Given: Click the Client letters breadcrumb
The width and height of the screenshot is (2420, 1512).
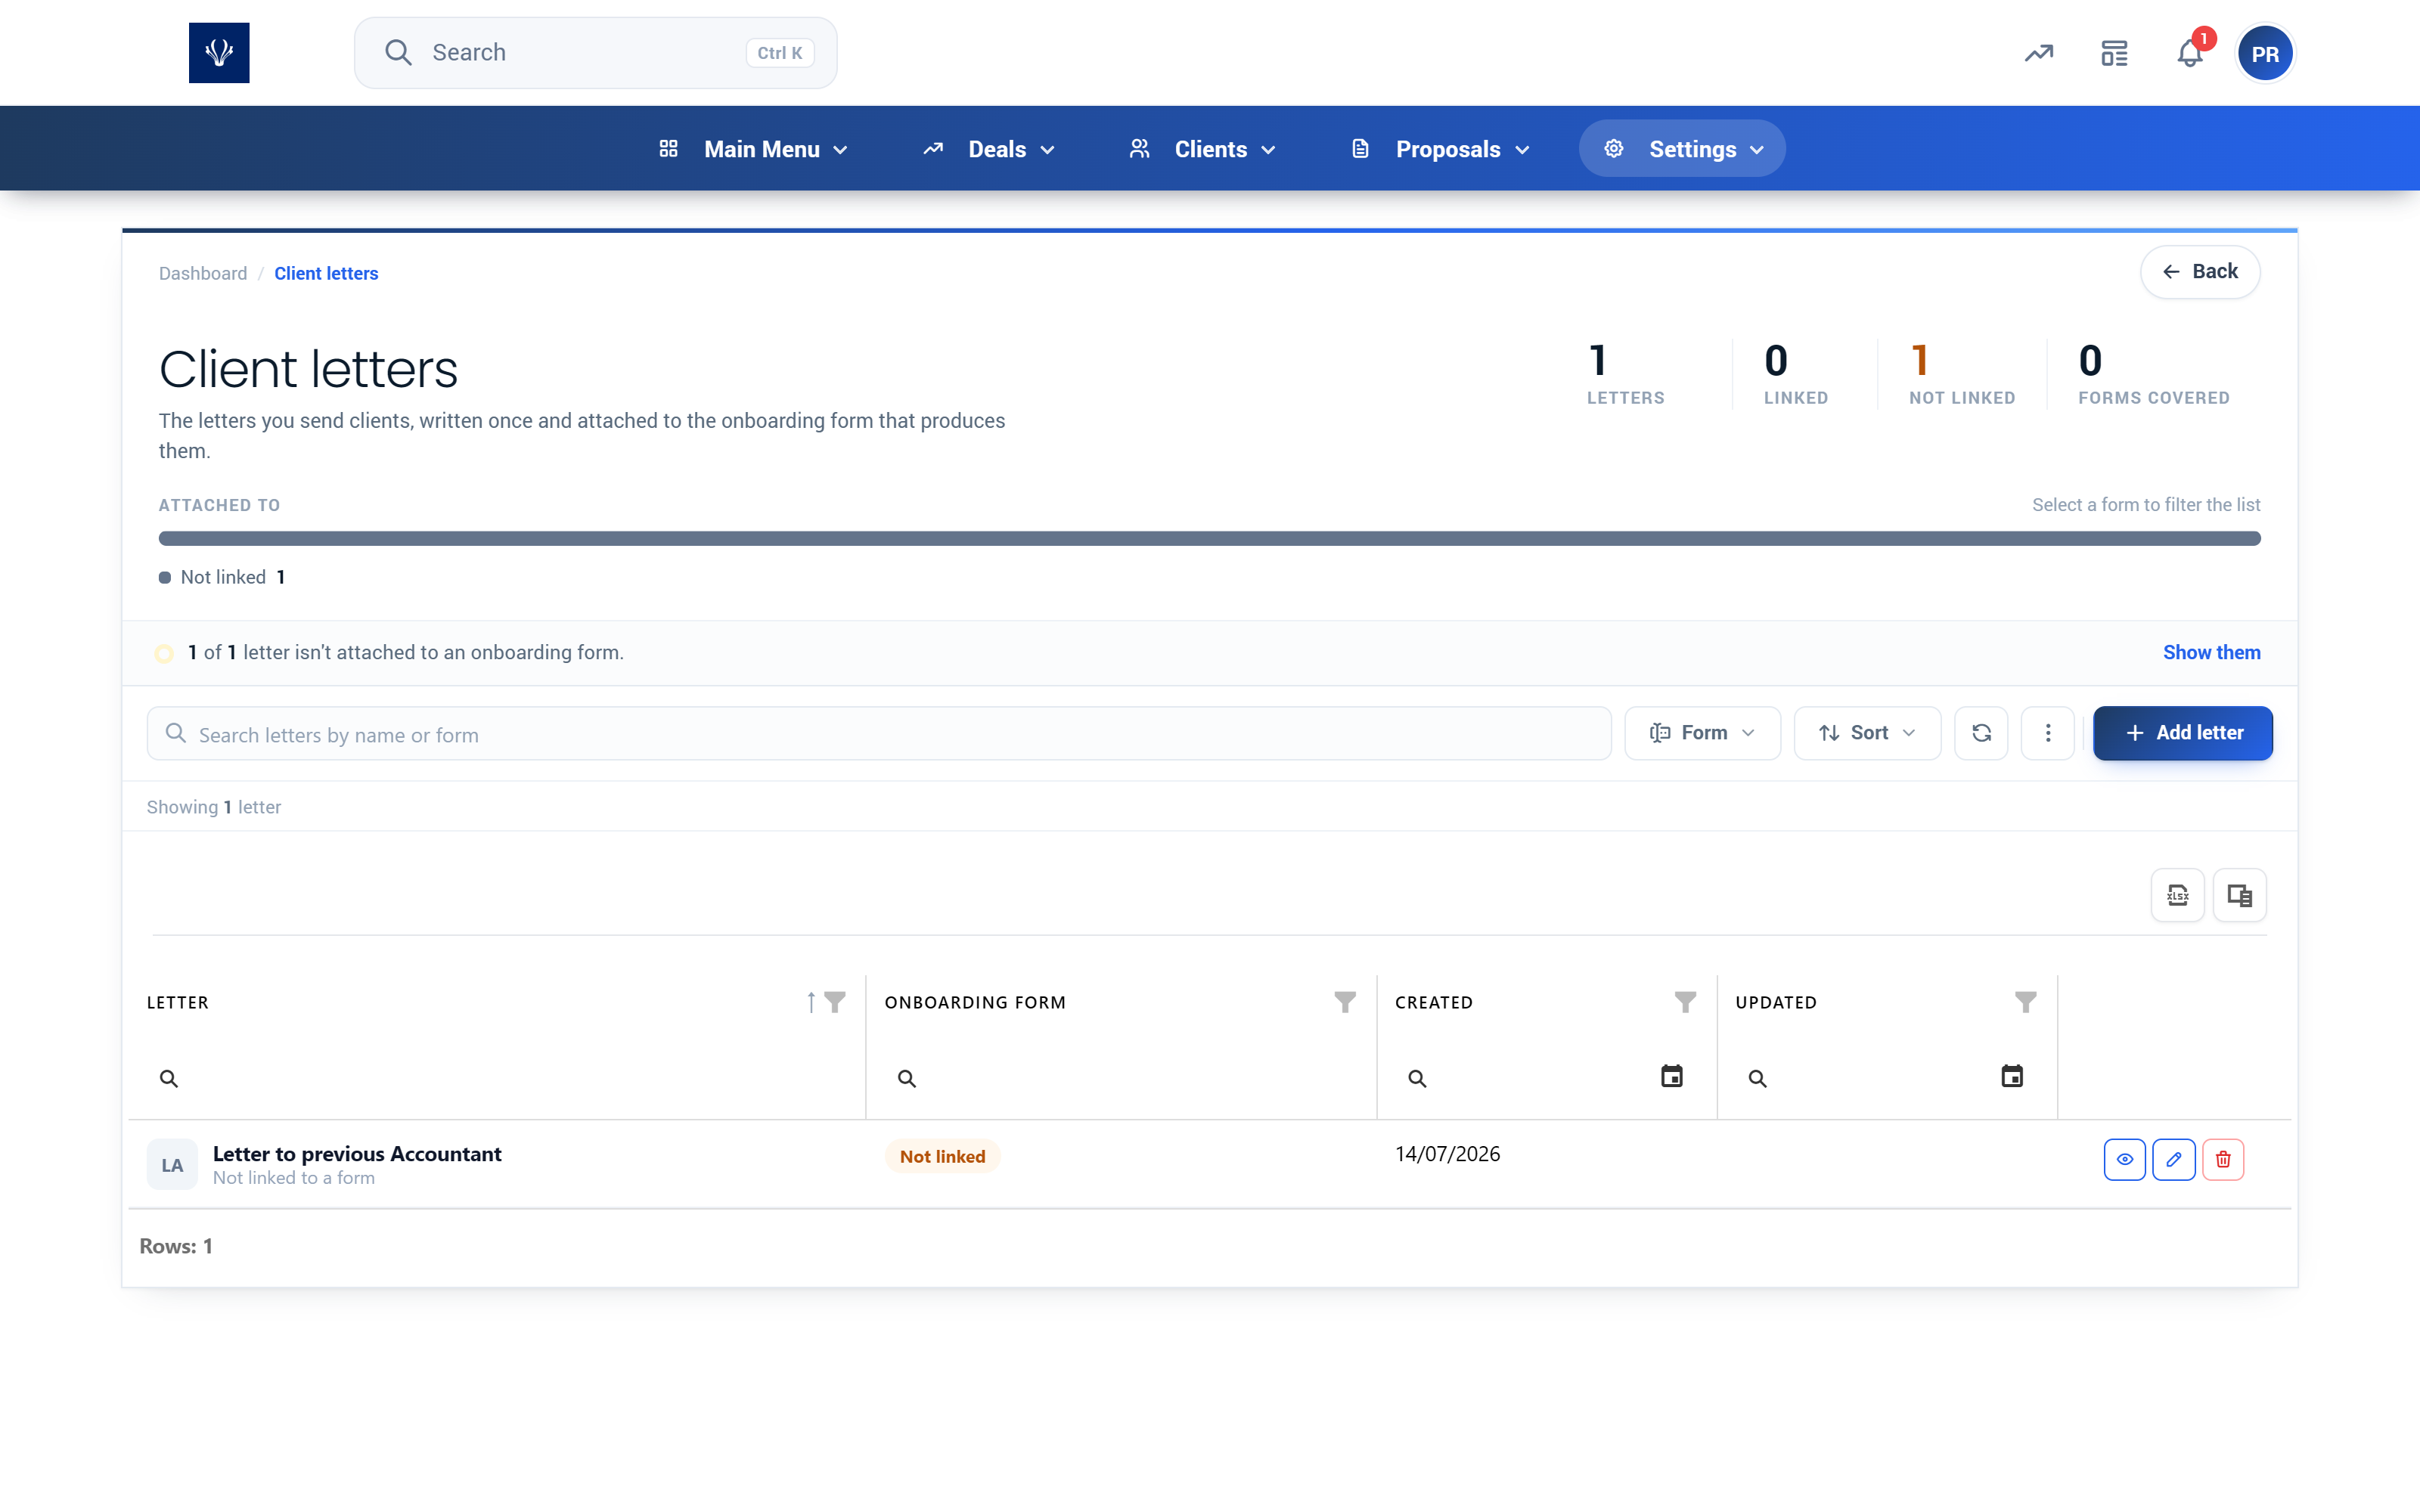Looking at the screenshot, I should 326,273.
